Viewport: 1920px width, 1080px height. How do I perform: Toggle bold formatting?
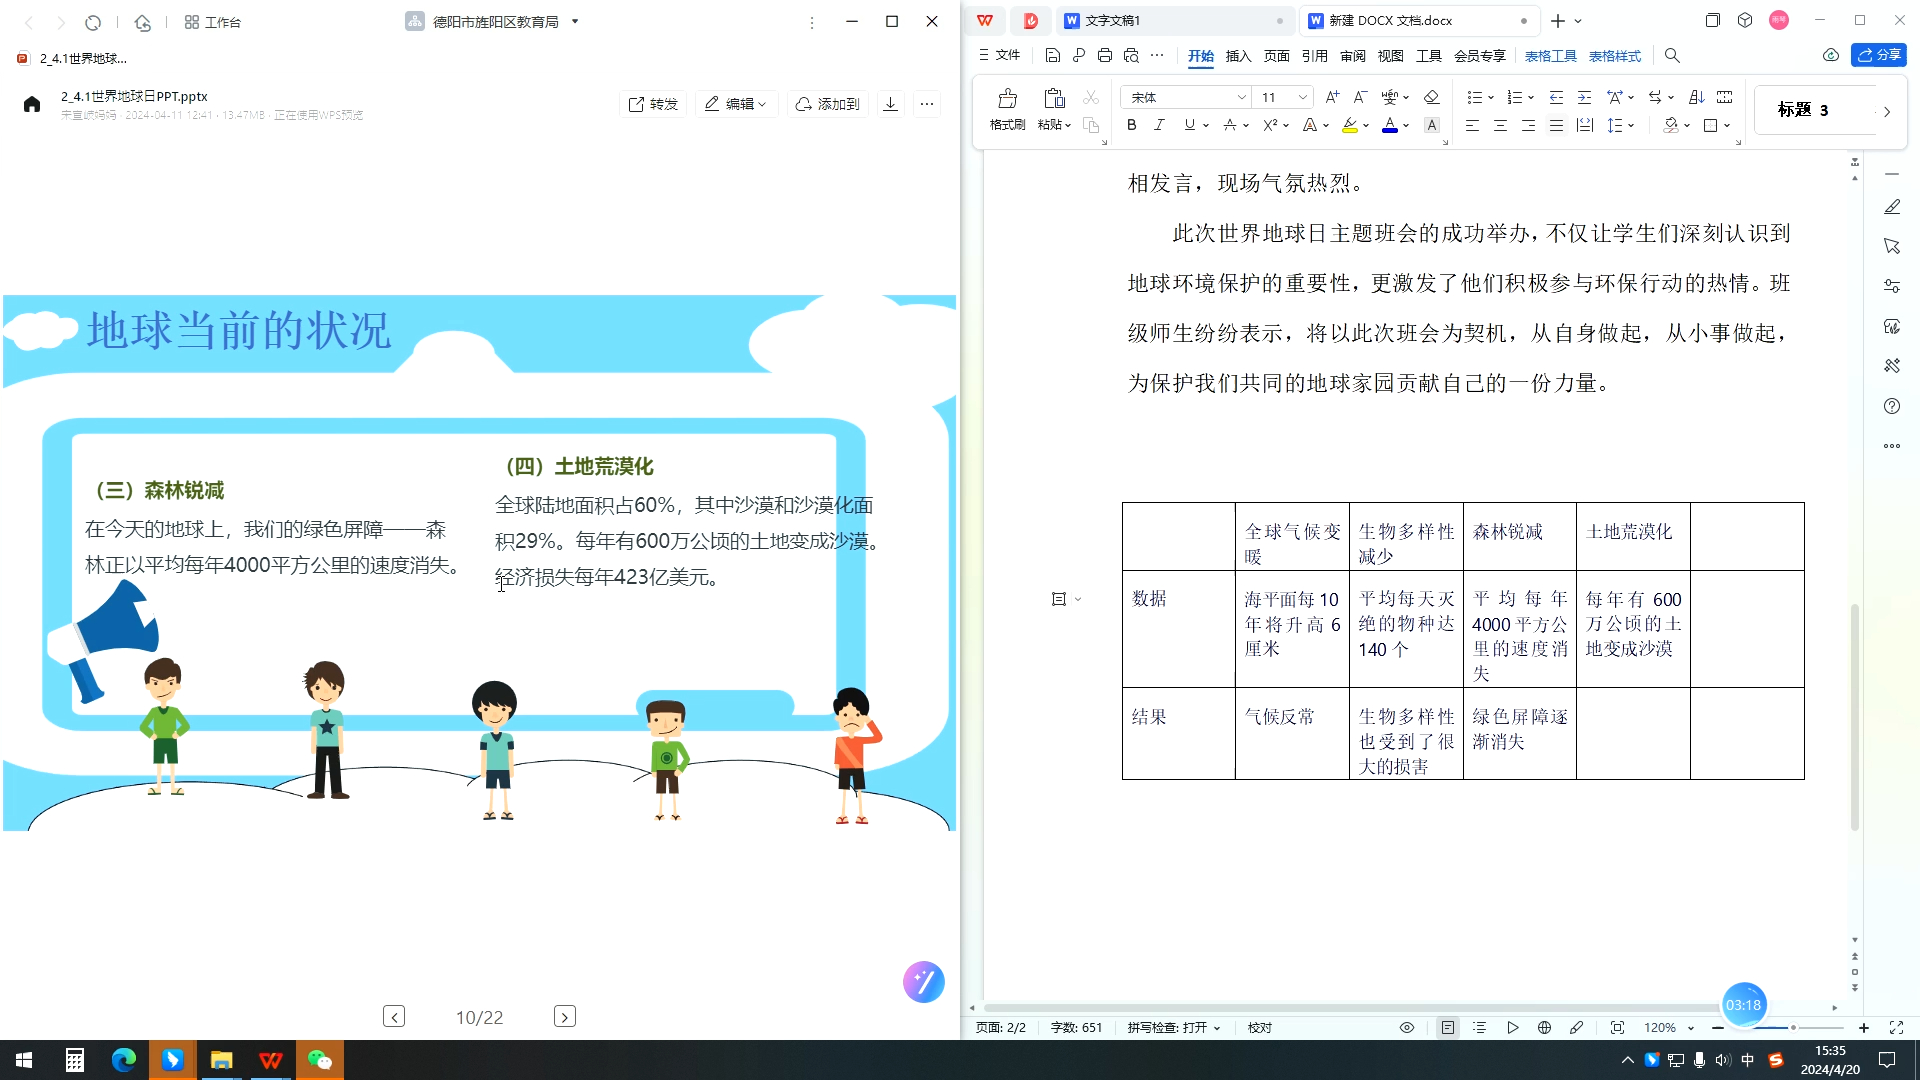click(x=1131, y=125)
